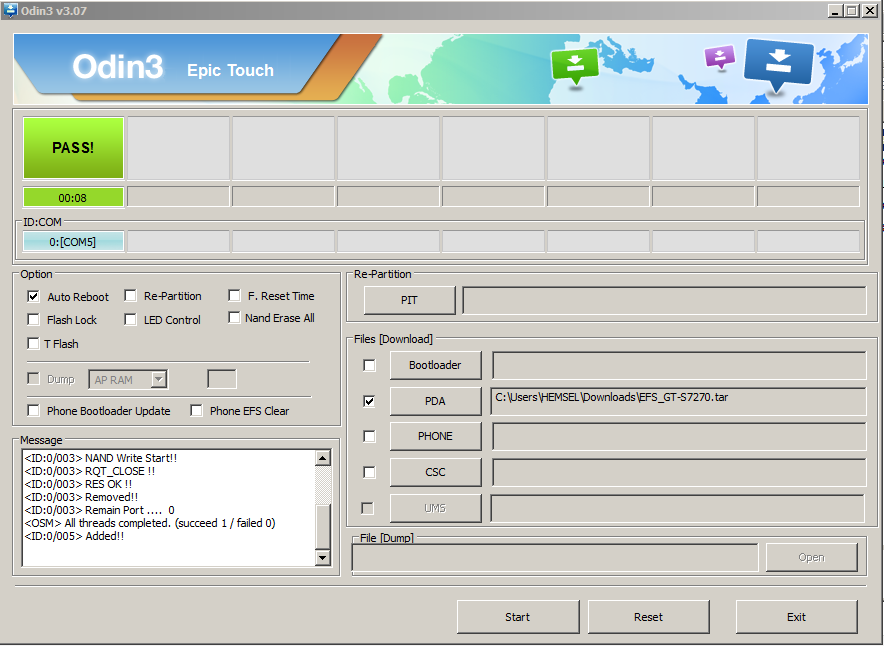The height and width of the screenshot is (646, 884).
Task: Click the File [Dump] path field
Action: click(x=555, y=557)
